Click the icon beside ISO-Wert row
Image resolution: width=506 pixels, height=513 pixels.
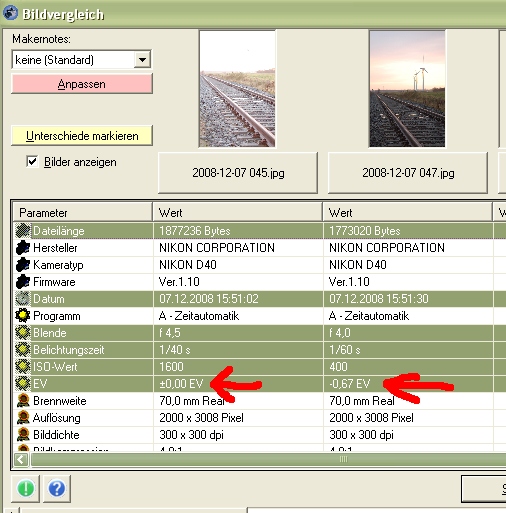(x=23, y=367)
